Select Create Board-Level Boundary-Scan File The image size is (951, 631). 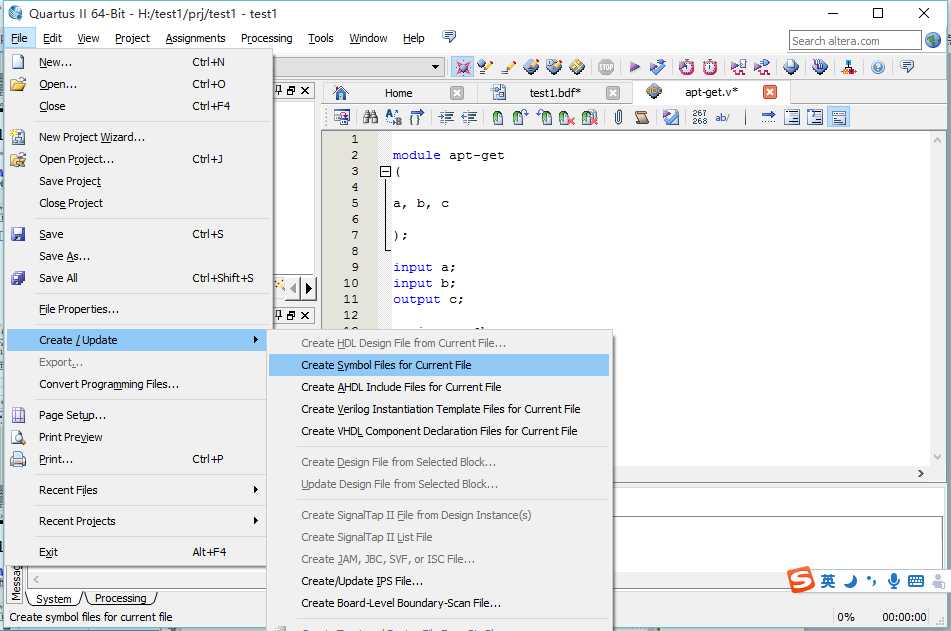[439, 603]
